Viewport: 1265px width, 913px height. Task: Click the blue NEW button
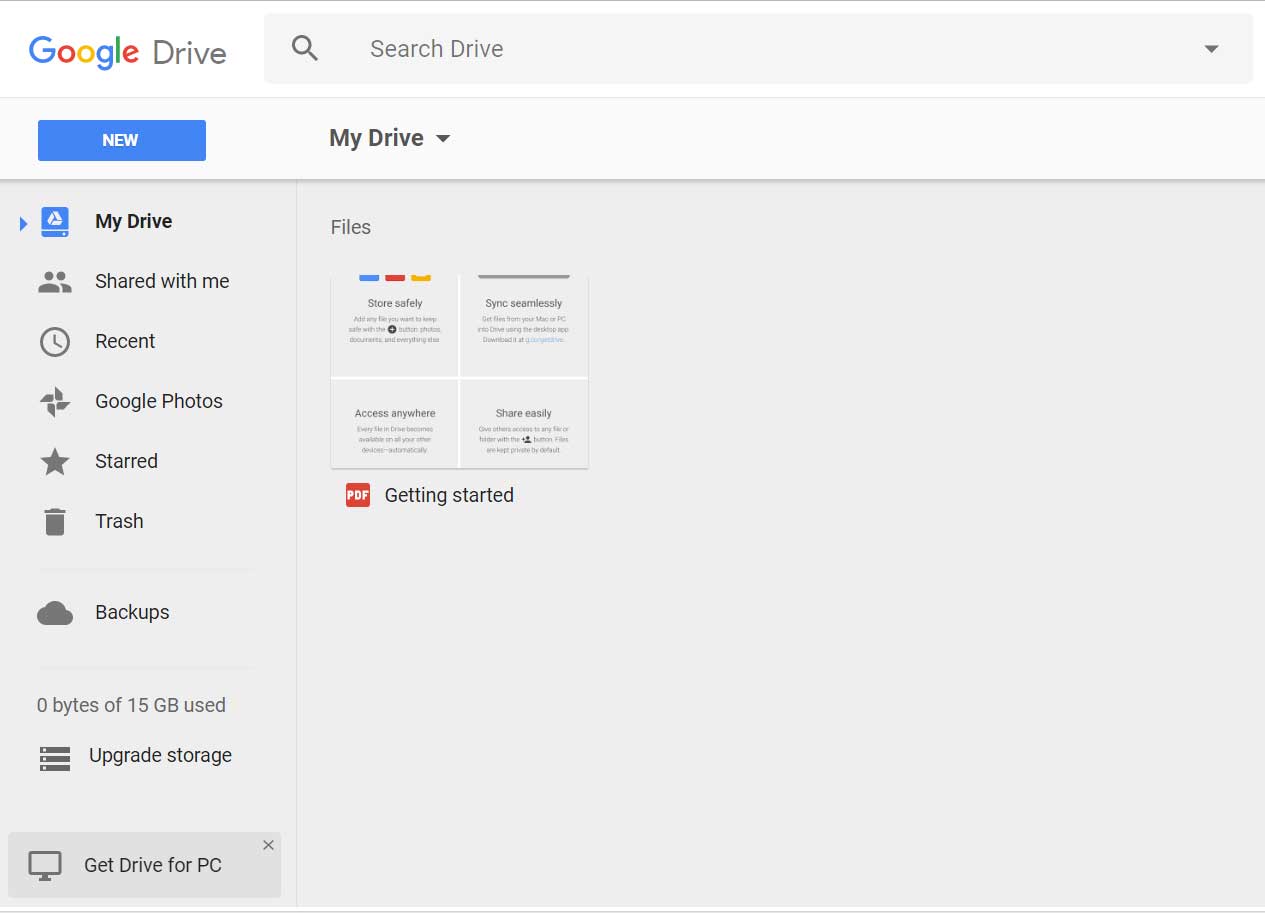121,140
